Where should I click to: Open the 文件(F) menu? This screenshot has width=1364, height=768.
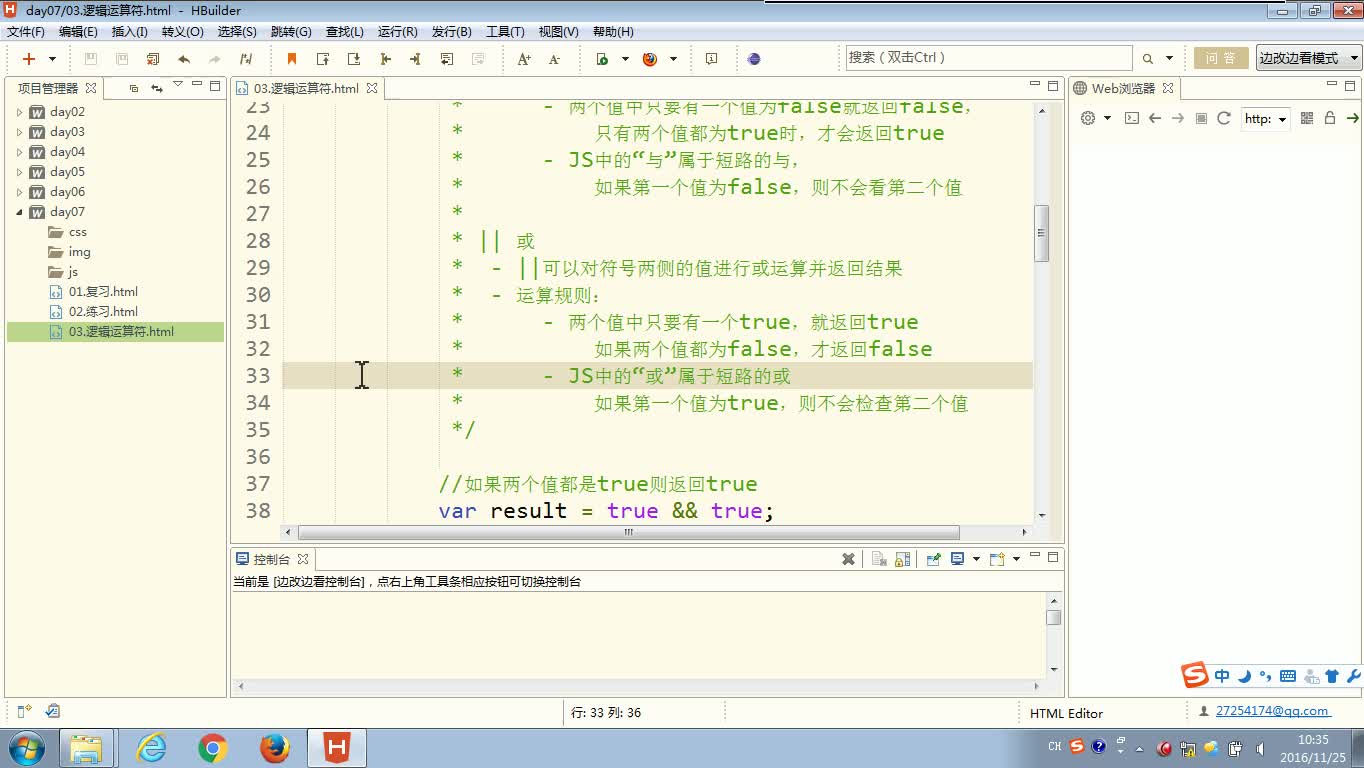click(x=26, y=32)
